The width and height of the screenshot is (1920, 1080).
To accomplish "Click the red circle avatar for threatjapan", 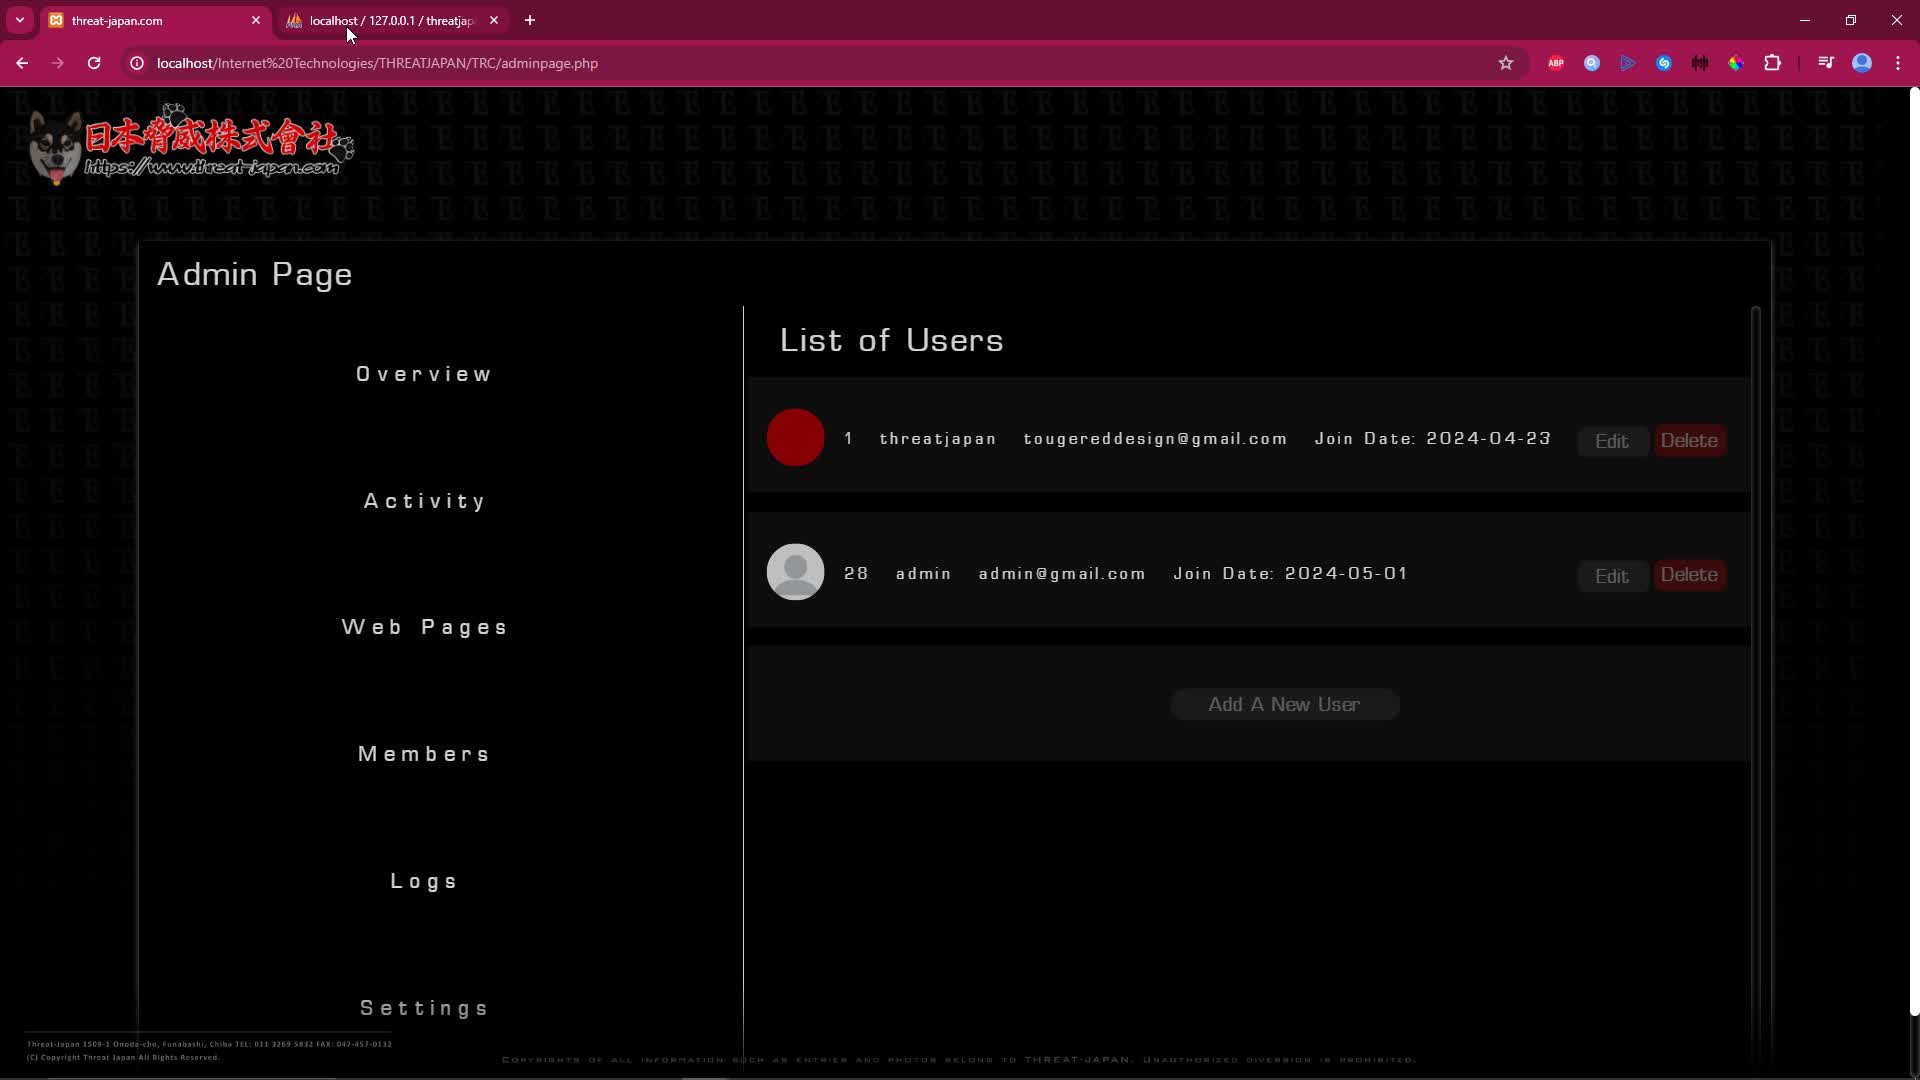I will pos(795,437).
